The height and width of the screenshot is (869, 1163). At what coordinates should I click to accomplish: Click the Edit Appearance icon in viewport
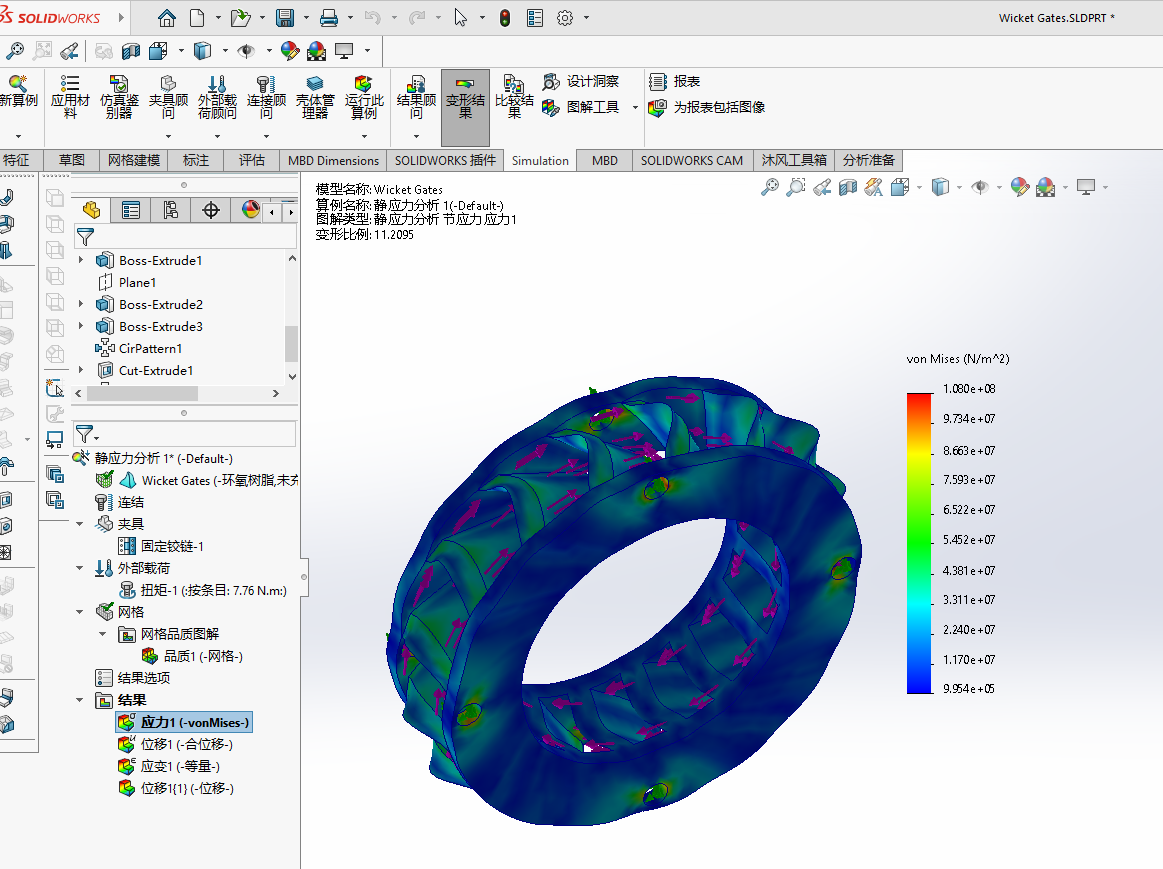click(x=1020, y=188)
